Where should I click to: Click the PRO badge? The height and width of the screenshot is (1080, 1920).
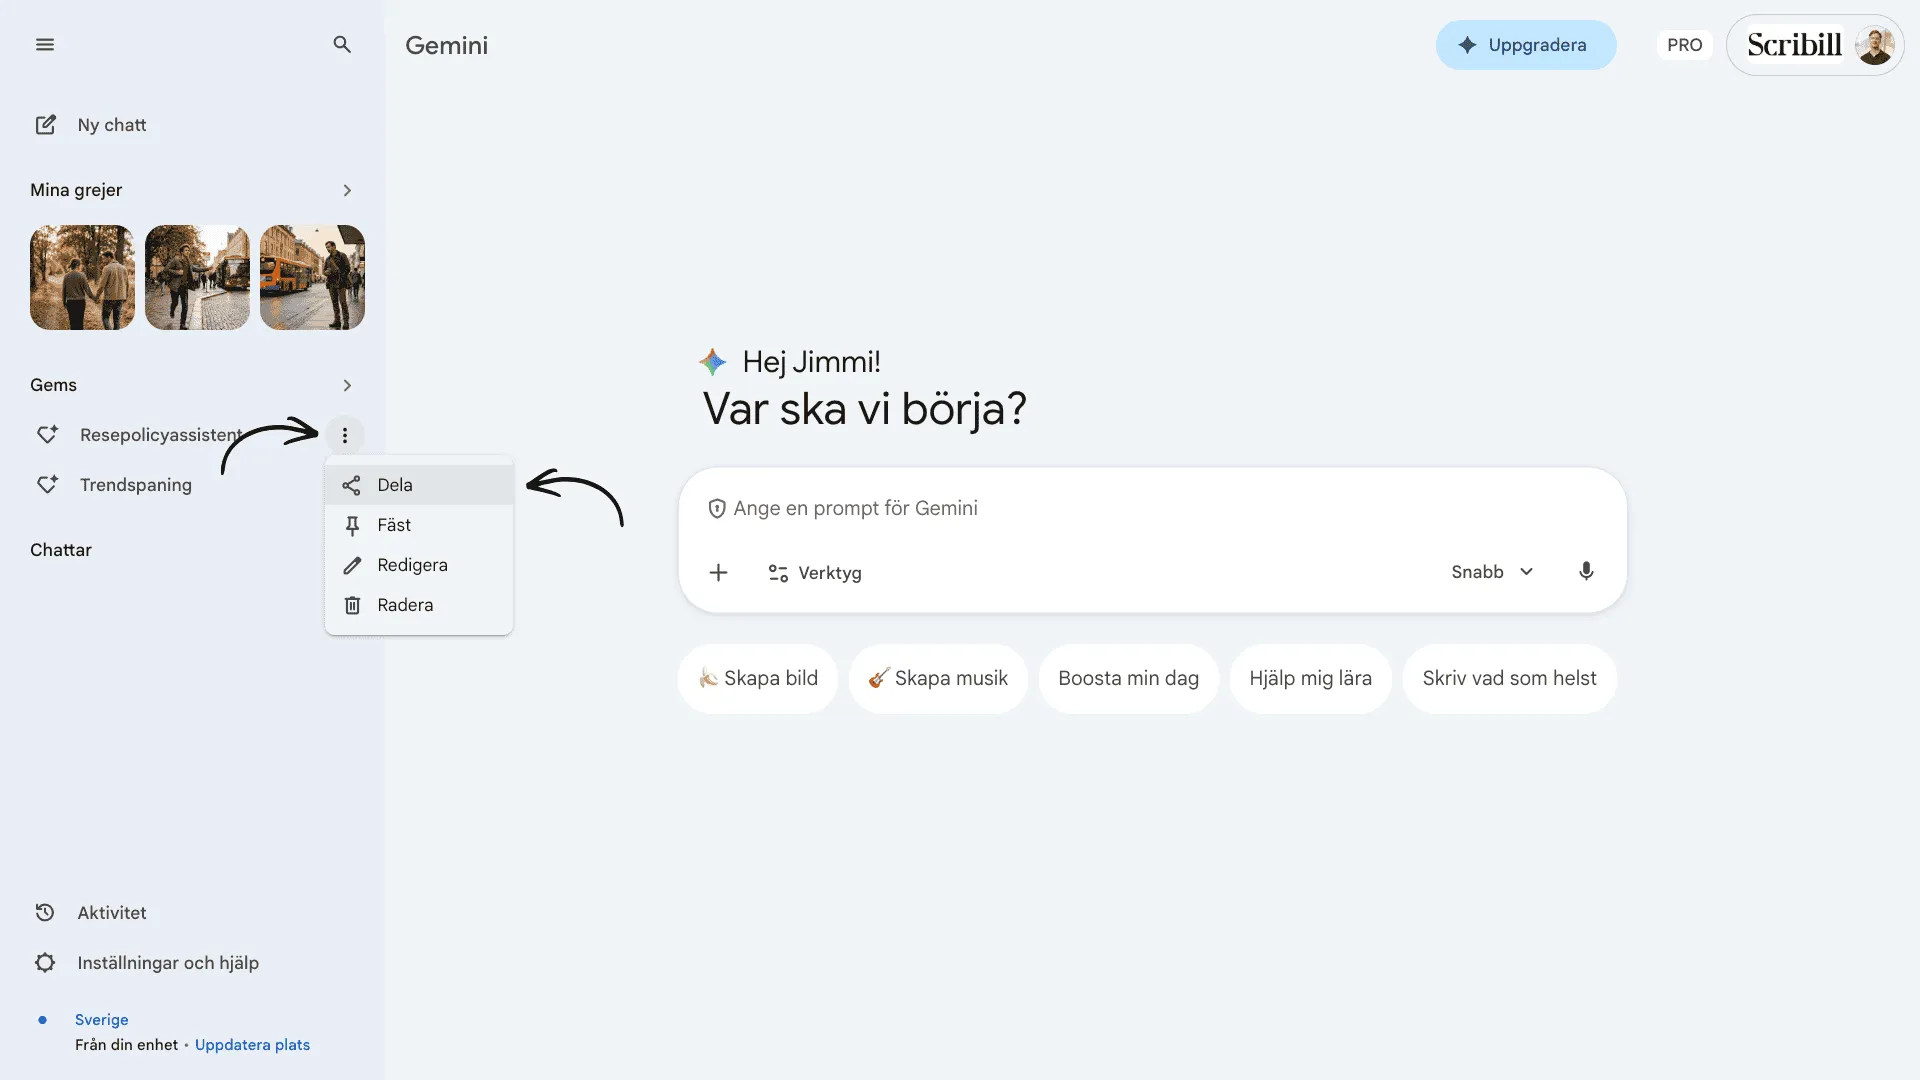1684,45
